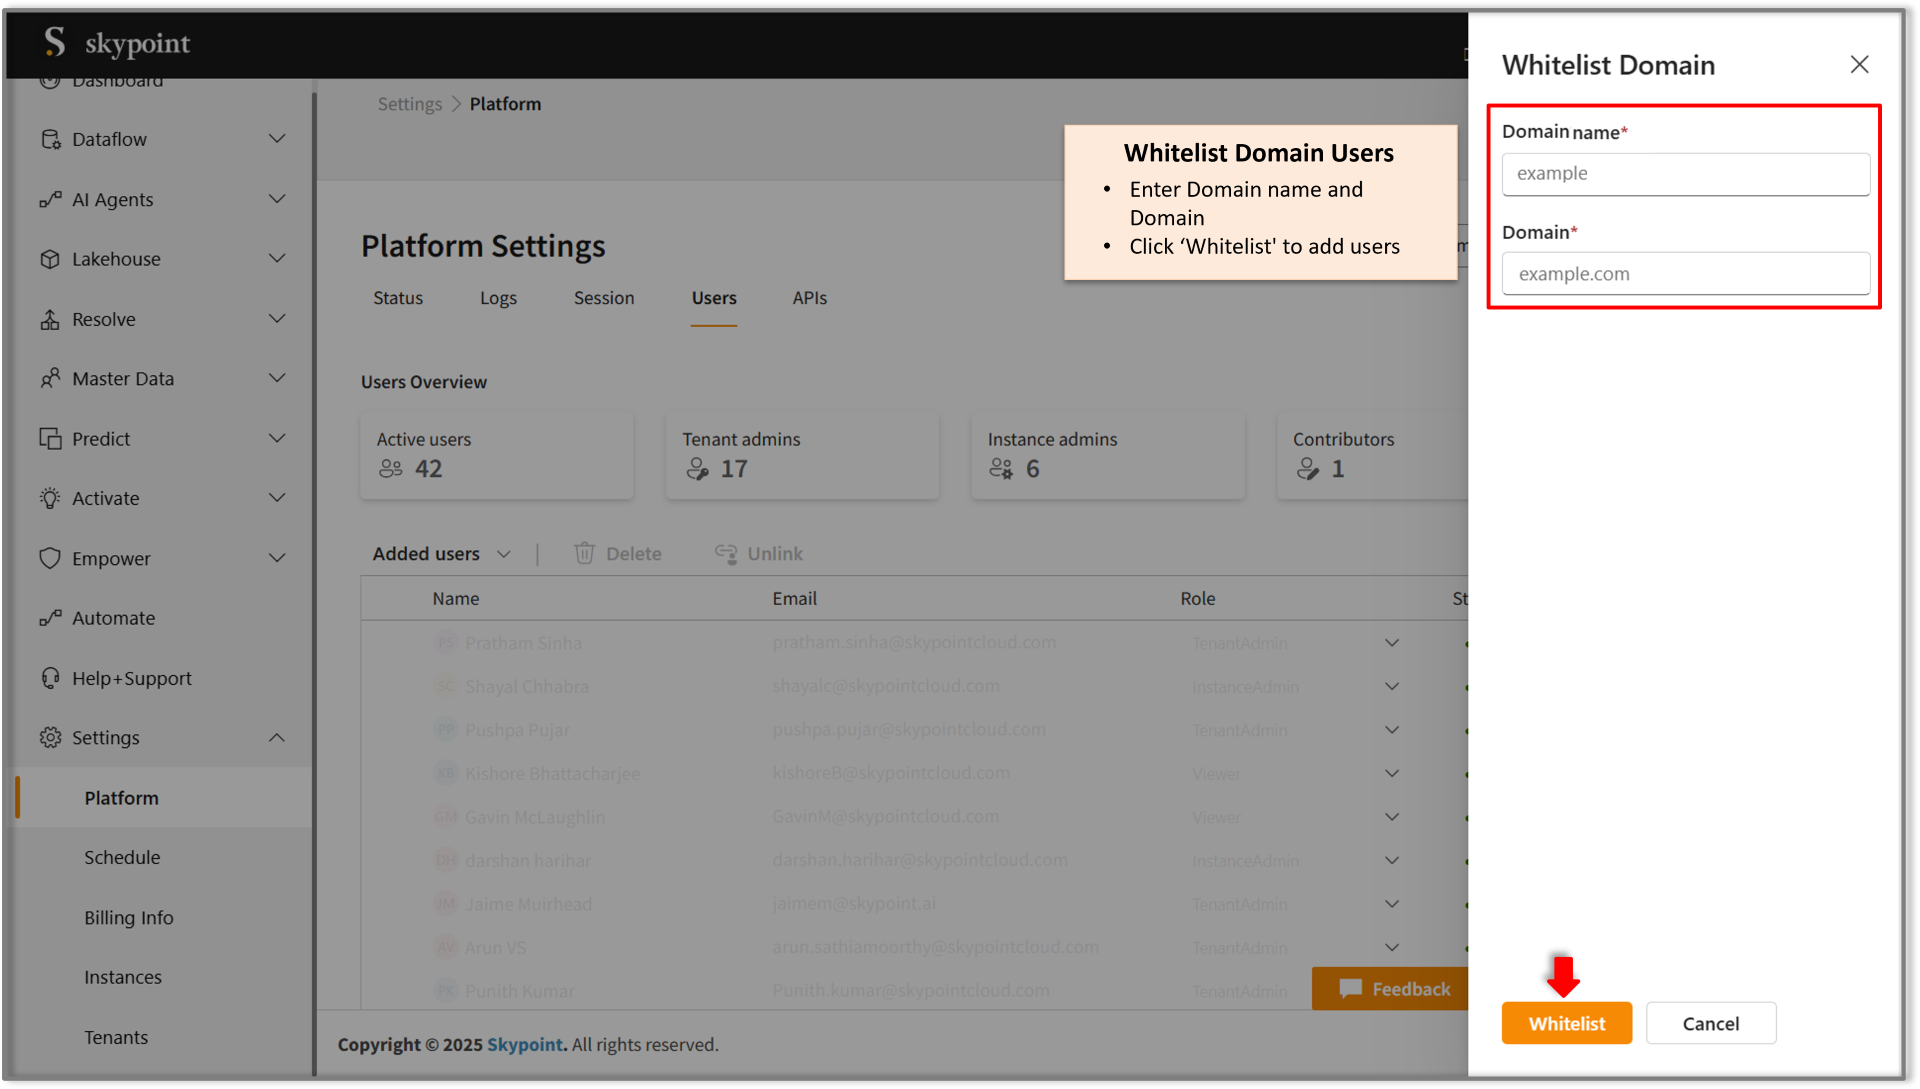
Task: Collapse the Settings section in the sidebar
Action: coord(277,737)
